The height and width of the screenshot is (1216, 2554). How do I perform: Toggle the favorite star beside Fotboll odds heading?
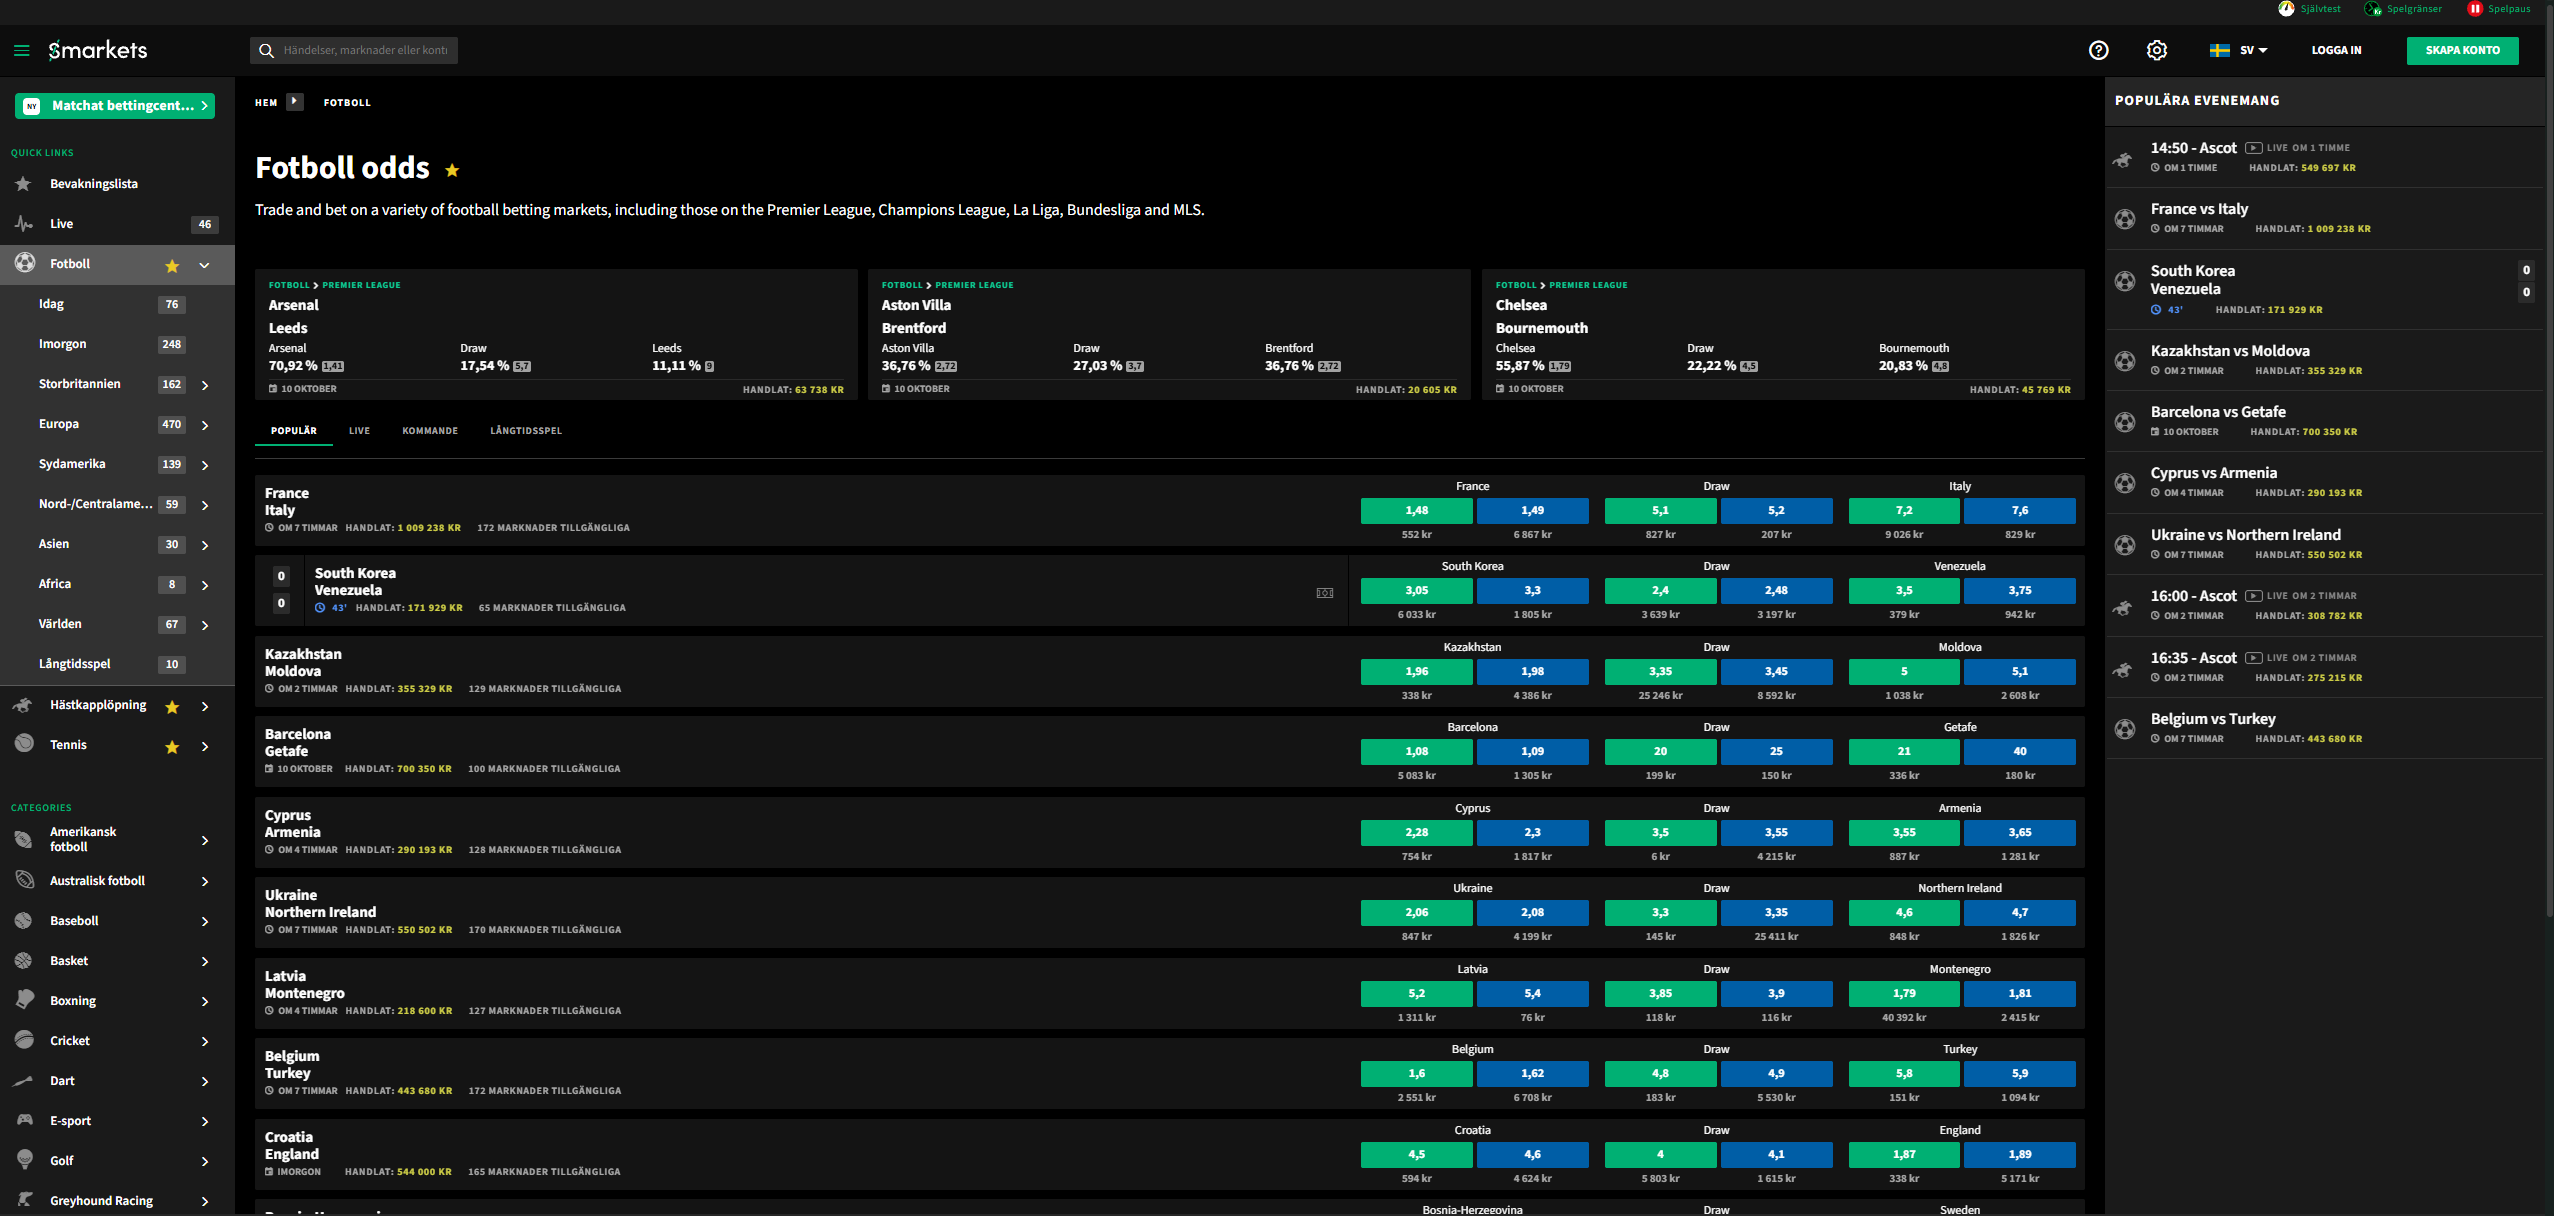(452, 170)
